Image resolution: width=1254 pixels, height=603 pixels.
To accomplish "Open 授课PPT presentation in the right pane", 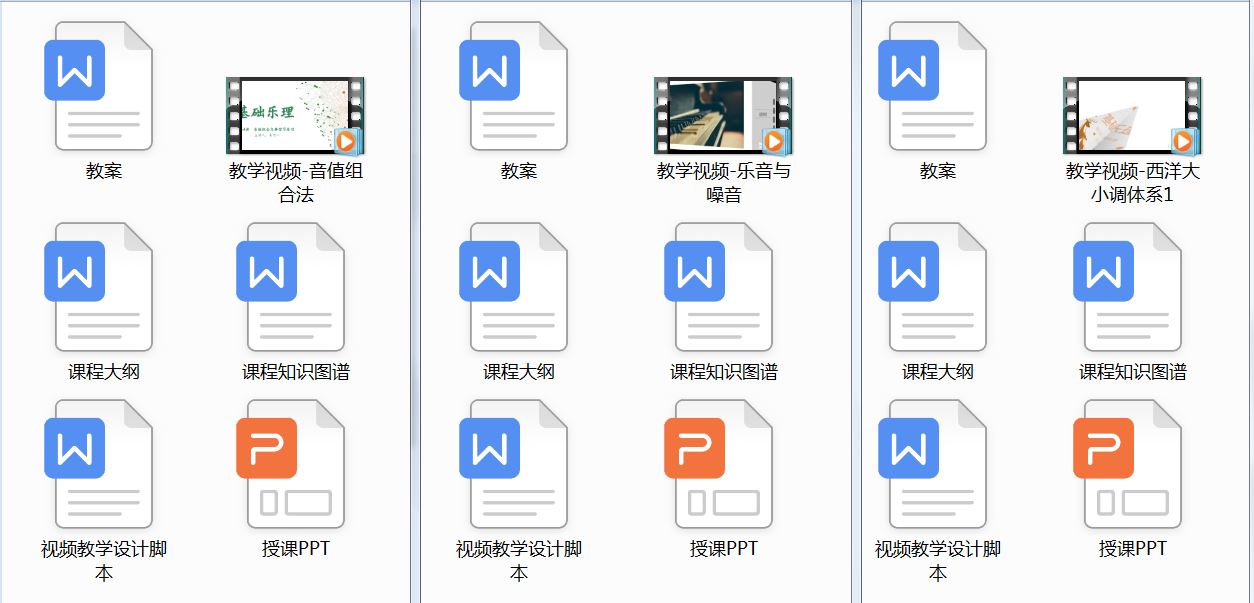I will [1132, 464].
